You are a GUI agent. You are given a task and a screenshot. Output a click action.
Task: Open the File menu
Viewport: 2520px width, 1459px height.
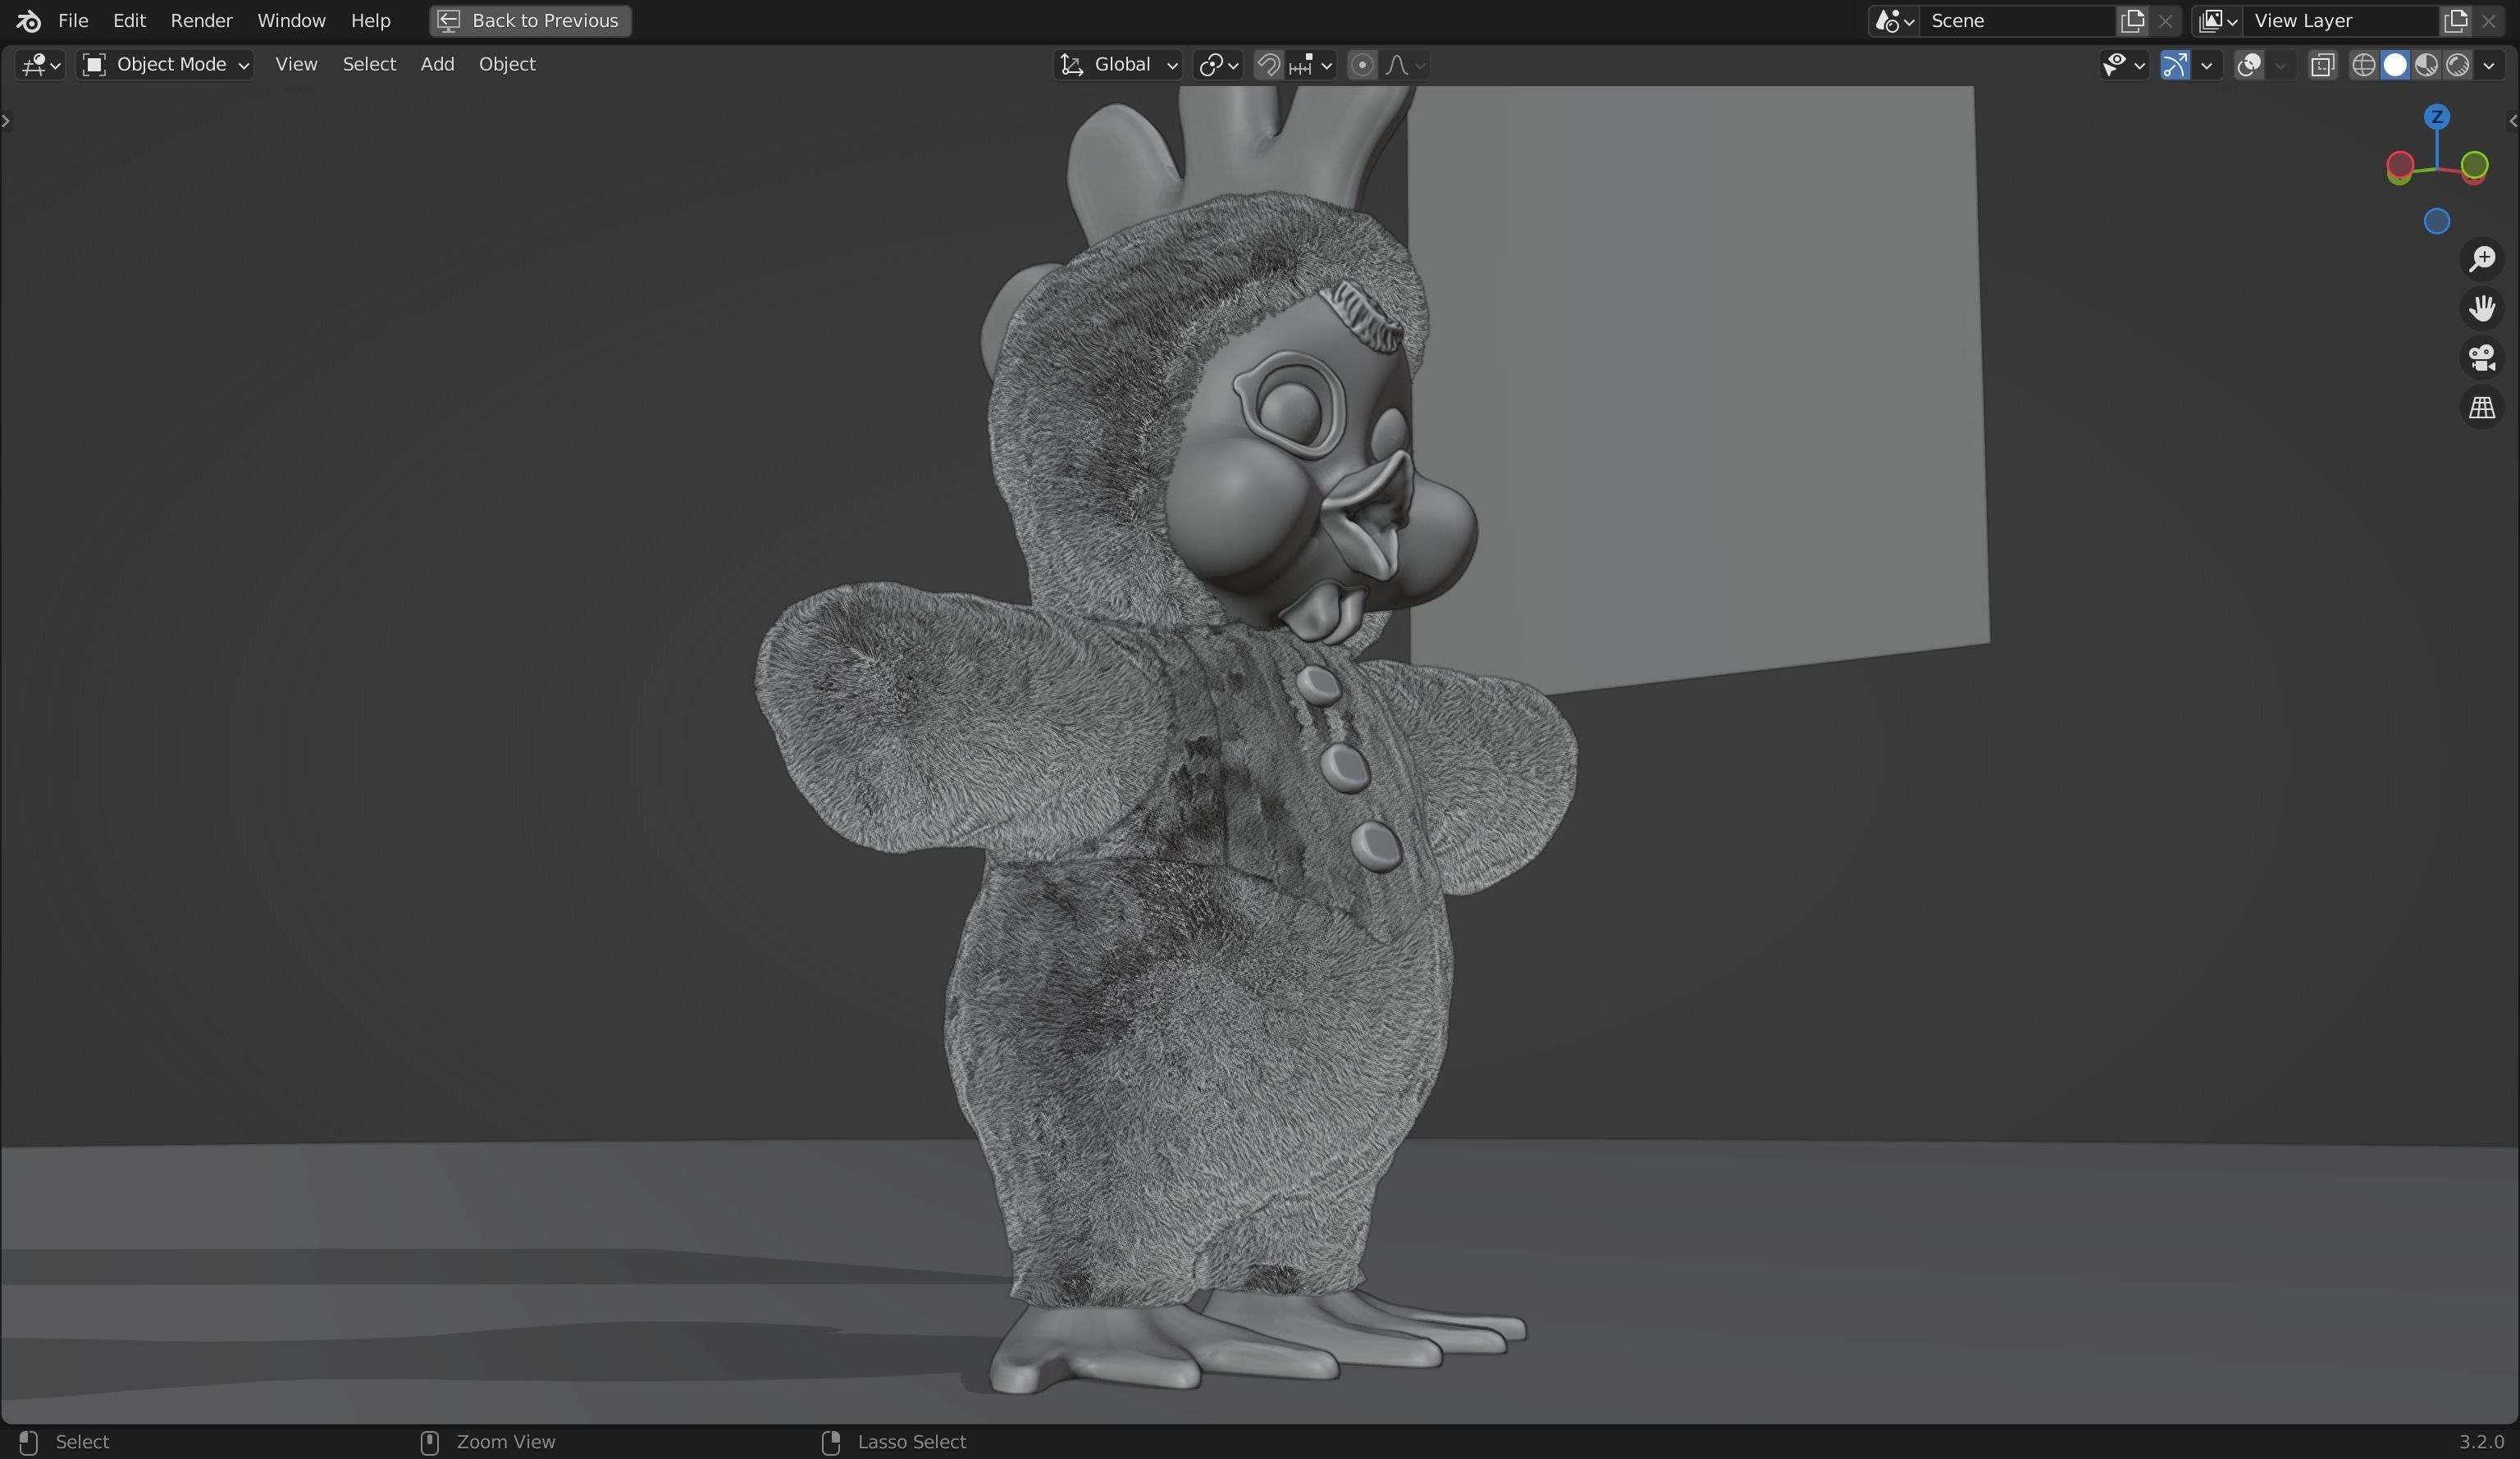[x=73, y=21]
